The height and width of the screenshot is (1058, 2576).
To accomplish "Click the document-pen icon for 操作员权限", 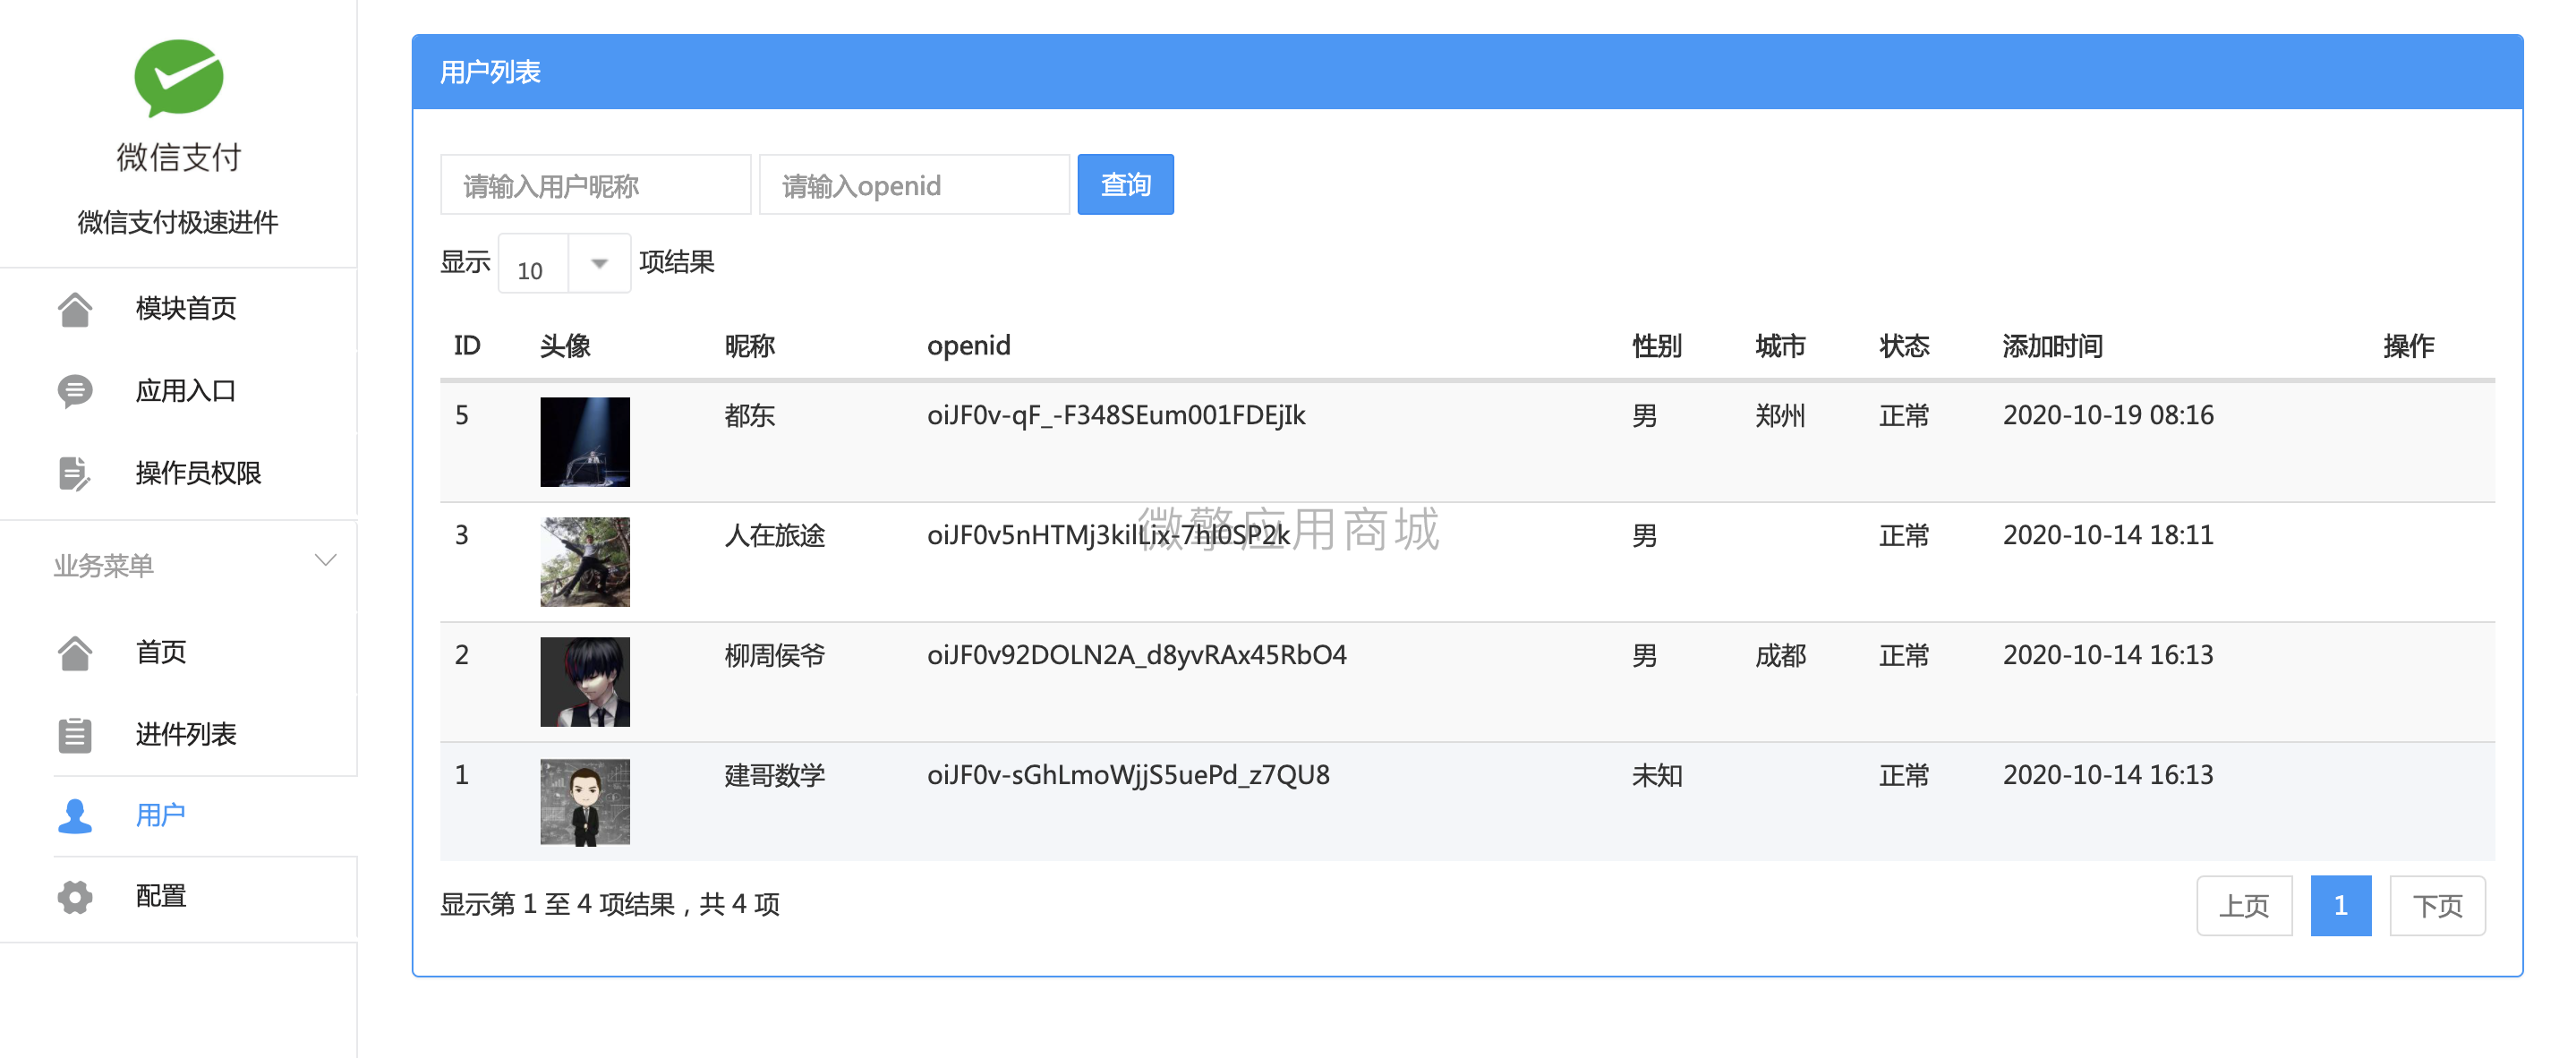I will point(75,474).
